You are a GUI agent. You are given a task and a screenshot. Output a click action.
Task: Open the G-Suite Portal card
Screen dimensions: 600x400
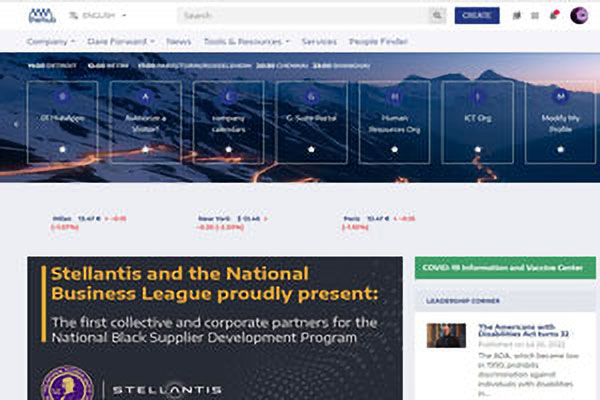(311, 122)
